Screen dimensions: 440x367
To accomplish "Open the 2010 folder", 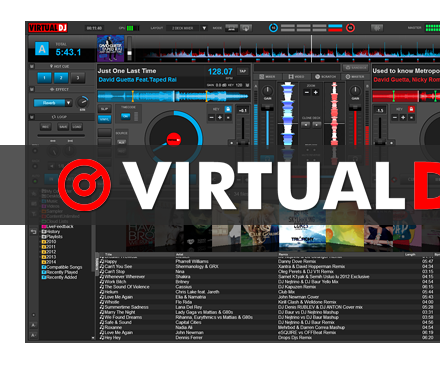I will [x=49, y=242].
